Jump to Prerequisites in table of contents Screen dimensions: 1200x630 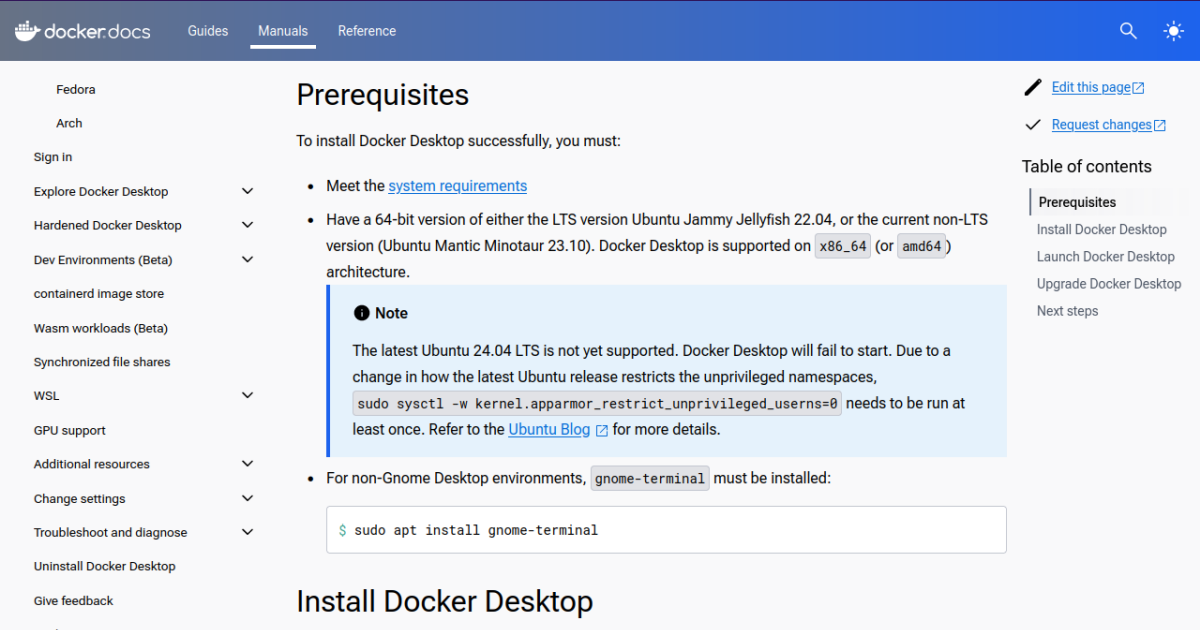pyautogui.click(x=1077, y=202)
